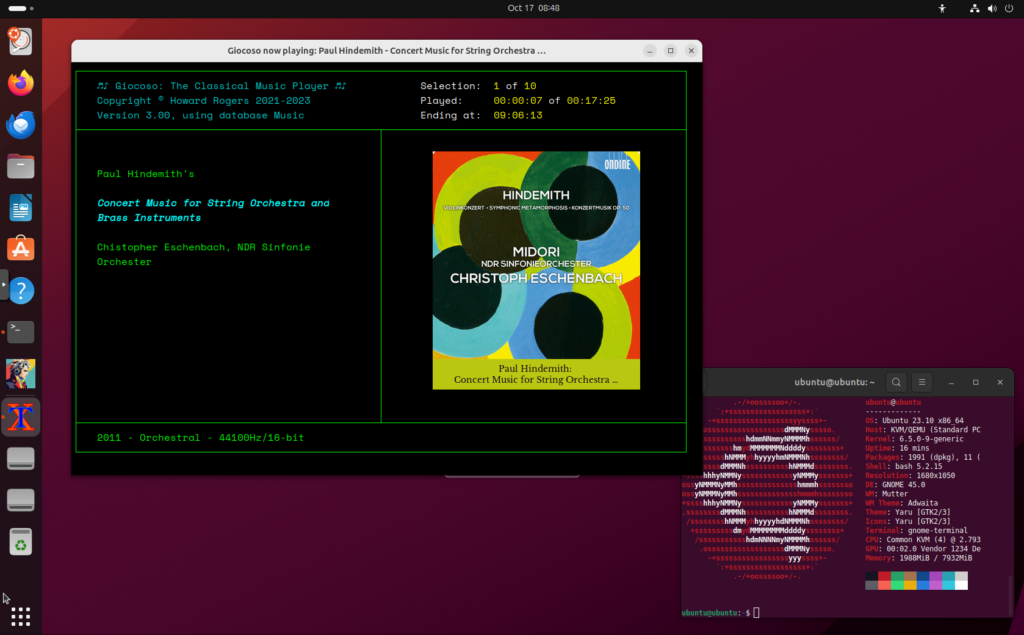Click the album caption 'Paul Hindemith: Concert Music'
Image resolution: width=1024 pixels, height=635 pixels.
point(536,374)
